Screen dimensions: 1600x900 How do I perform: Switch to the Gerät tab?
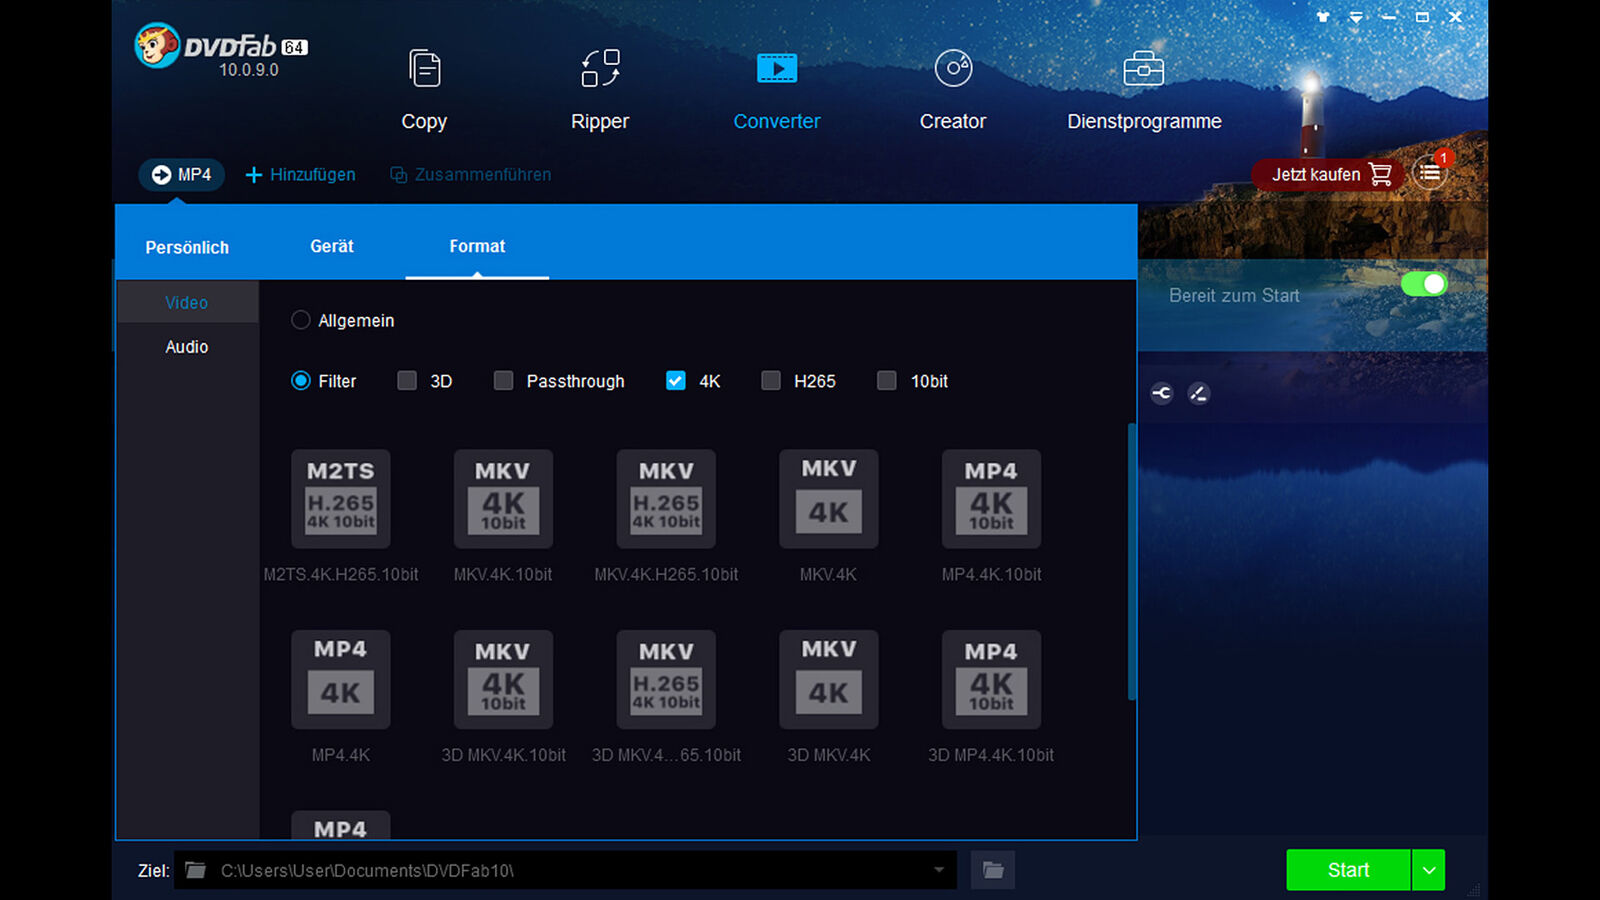(331, 246)
